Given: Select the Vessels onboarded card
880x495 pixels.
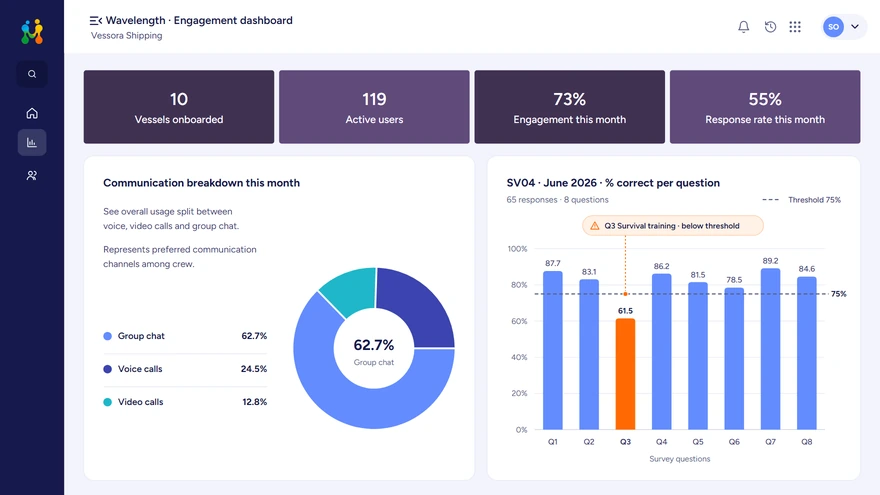Looking at the screenshot, I should point(179,107).
